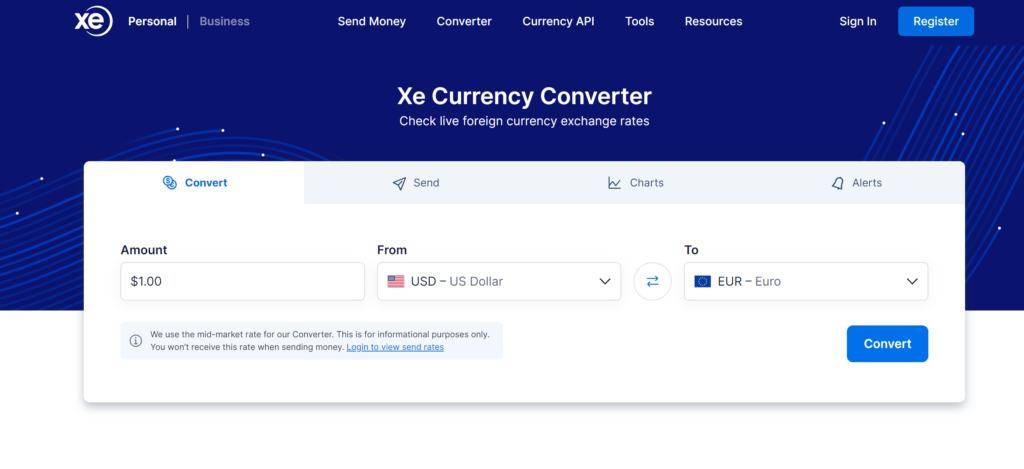Click the Convert tab coins icon
1024x469 pixels.
170,183
